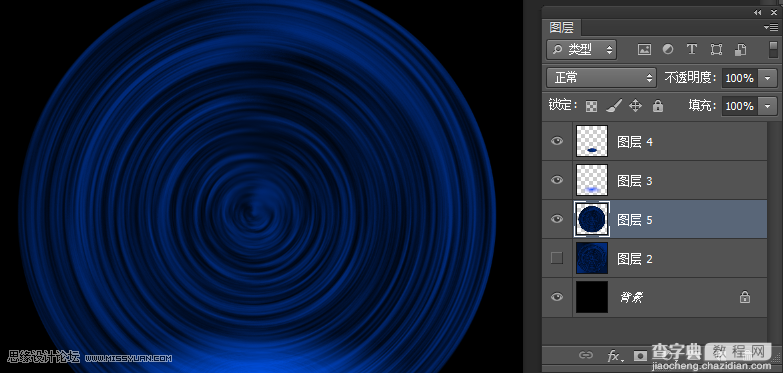Hide 图层 5 via its eye icon
The width and height of the screenshot is (783, 373).
(x=557, y=219)
